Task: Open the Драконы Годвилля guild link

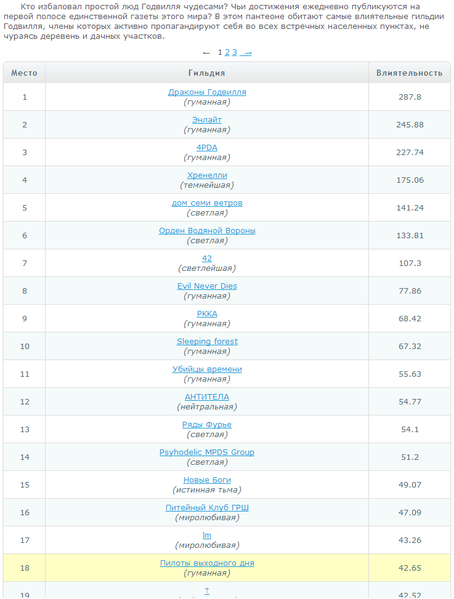Action: (x=207, y=92)
